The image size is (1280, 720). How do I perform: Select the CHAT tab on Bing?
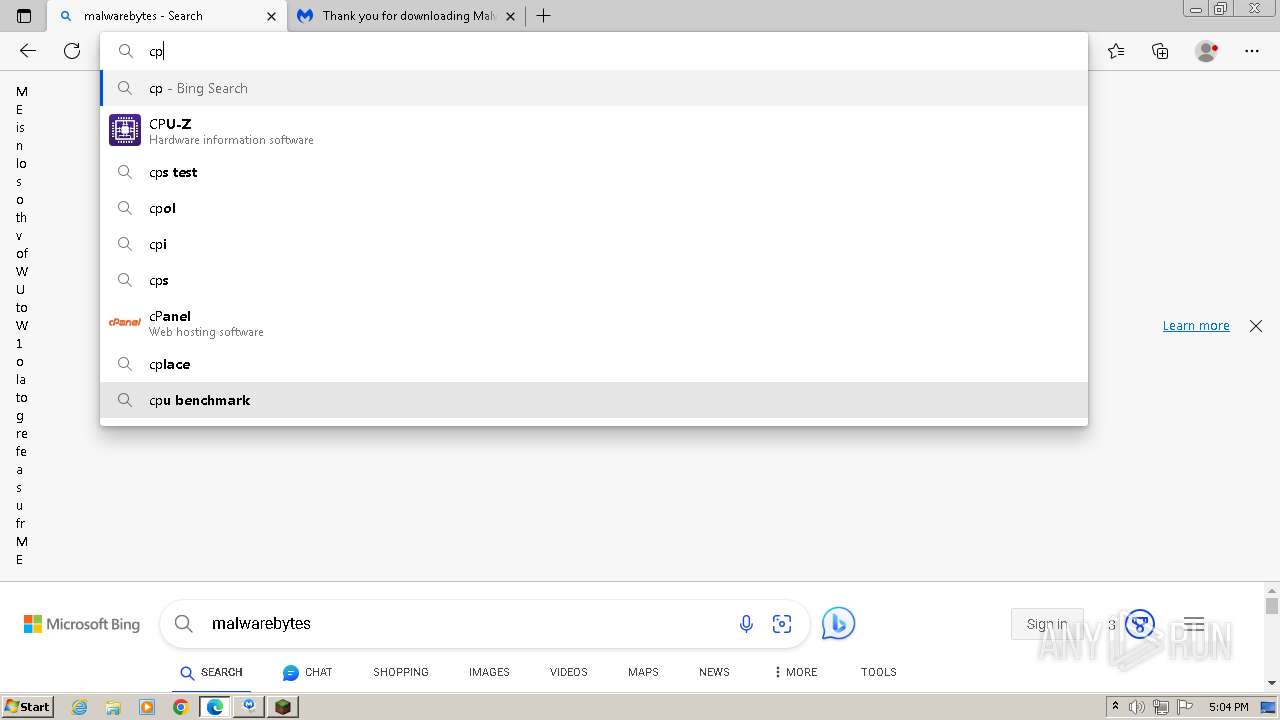(308, 672)
